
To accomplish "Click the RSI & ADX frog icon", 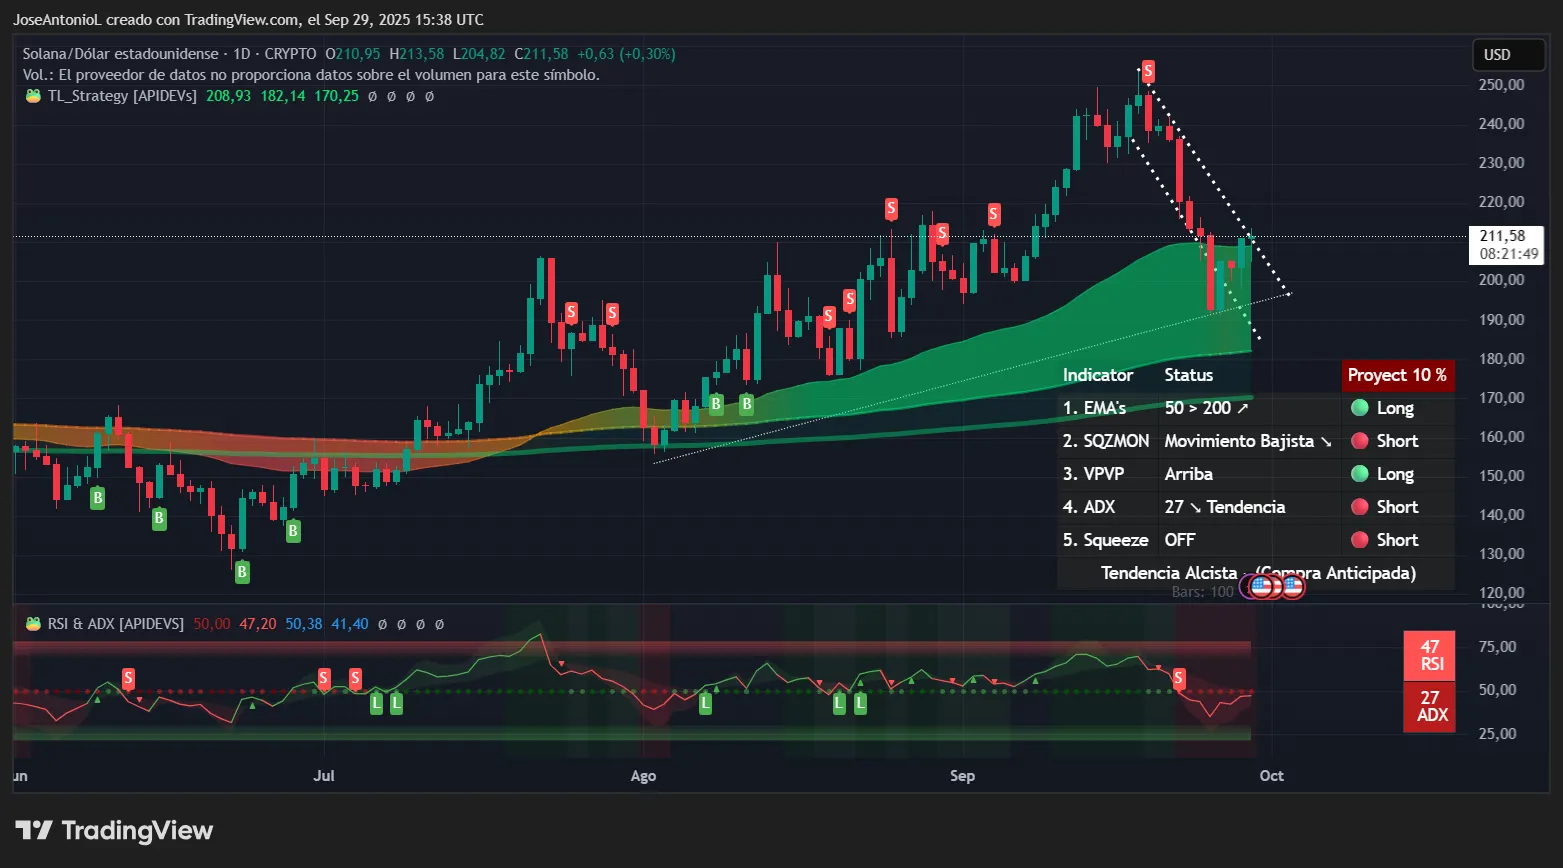I will pos(35,623).
